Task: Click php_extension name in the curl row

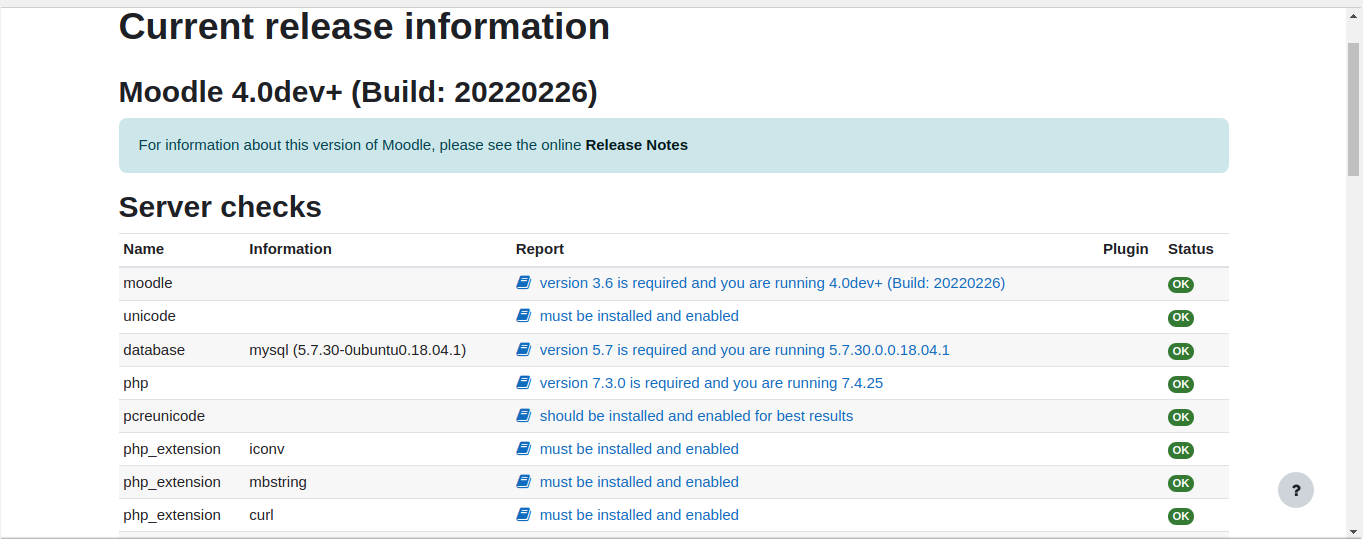Action: [172, 515]
